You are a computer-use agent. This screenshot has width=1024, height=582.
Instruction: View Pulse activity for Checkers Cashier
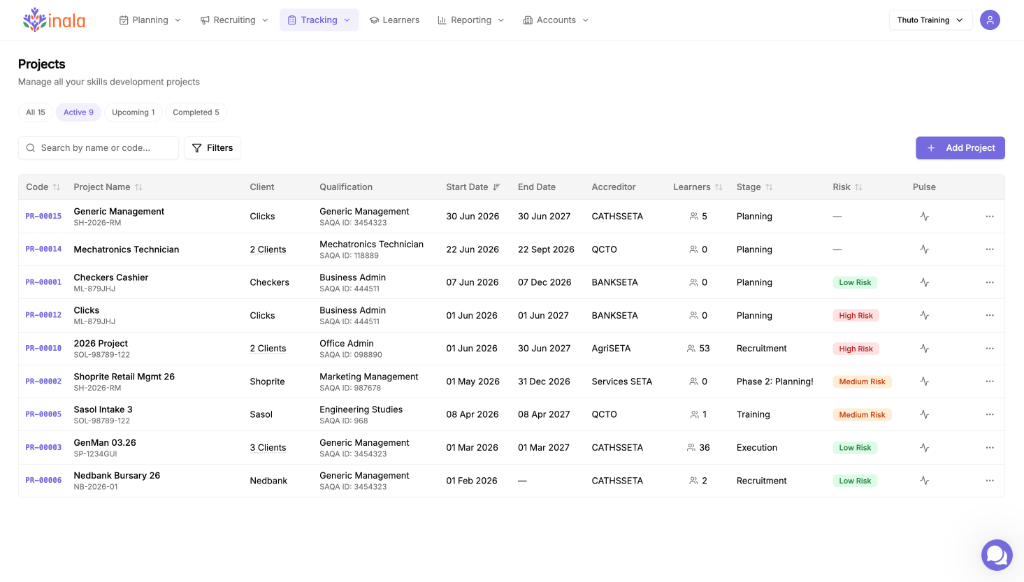[924, 282]
